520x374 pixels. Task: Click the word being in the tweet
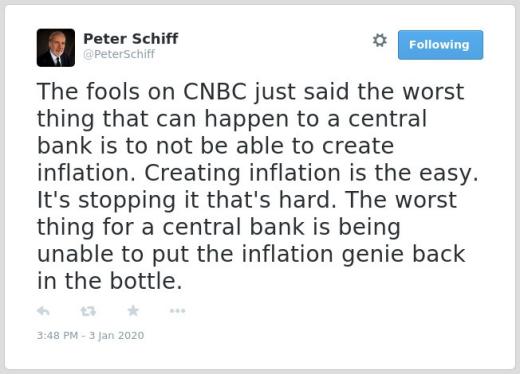click(369, 228)
